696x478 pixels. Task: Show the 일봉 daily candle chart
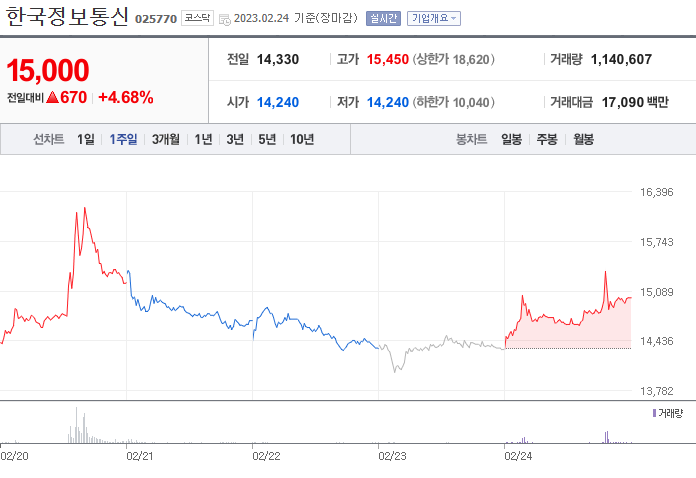(x=512, y=139)
